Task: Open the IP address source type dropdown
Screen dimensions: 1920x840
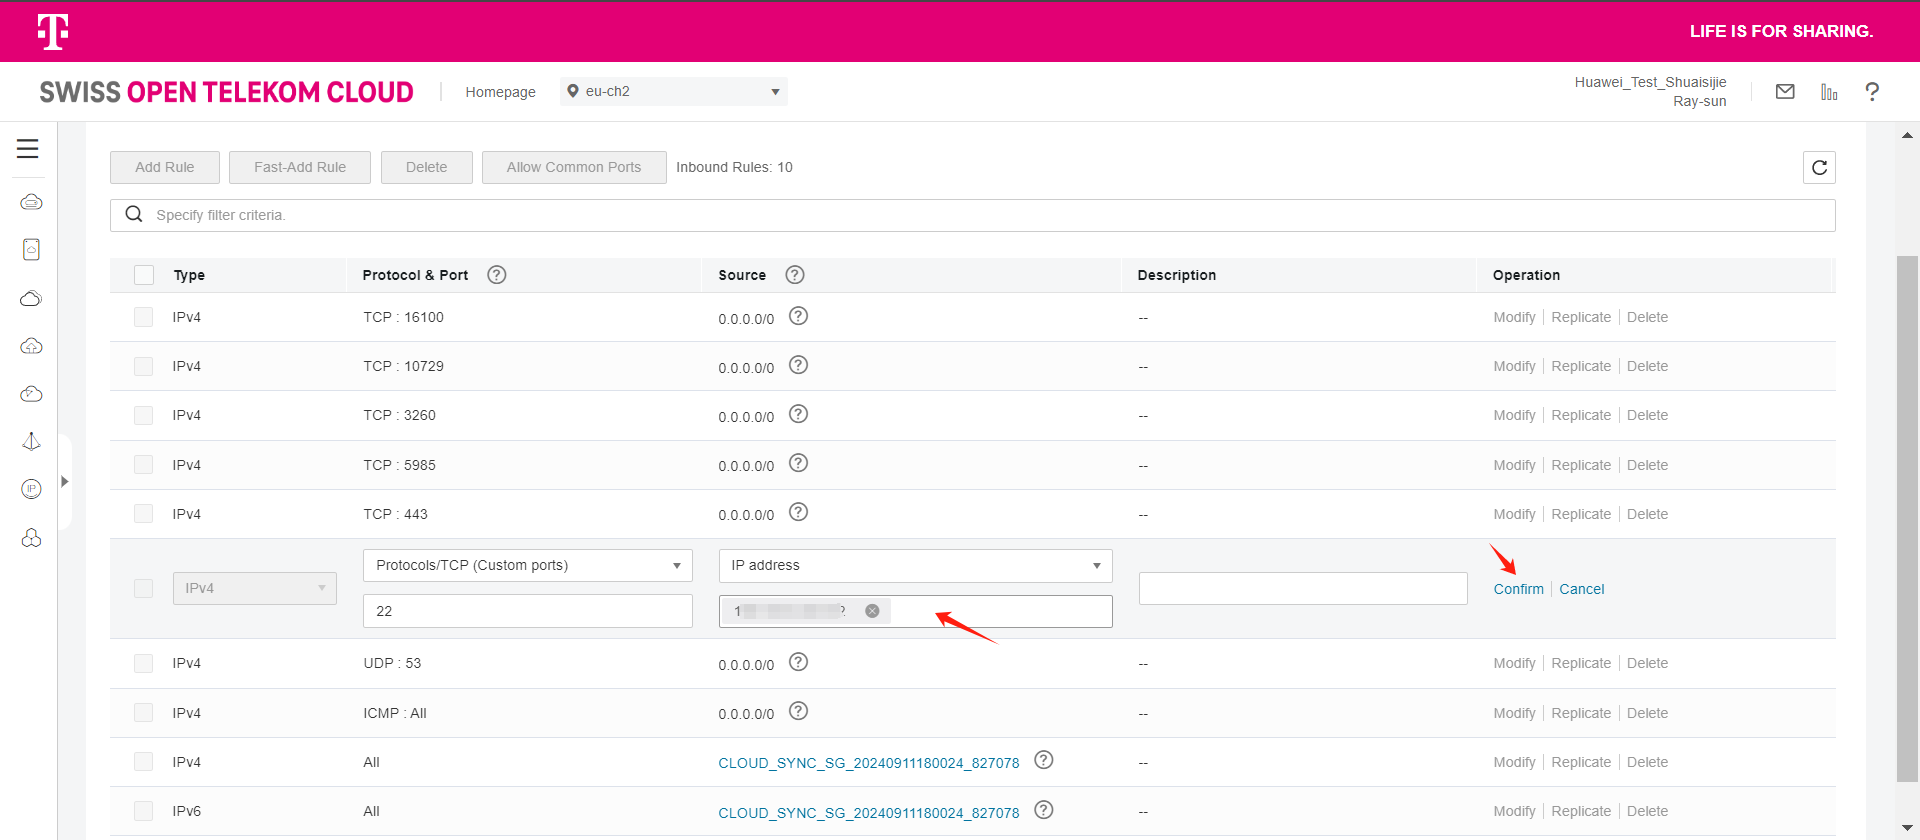Action: point(915,565)
